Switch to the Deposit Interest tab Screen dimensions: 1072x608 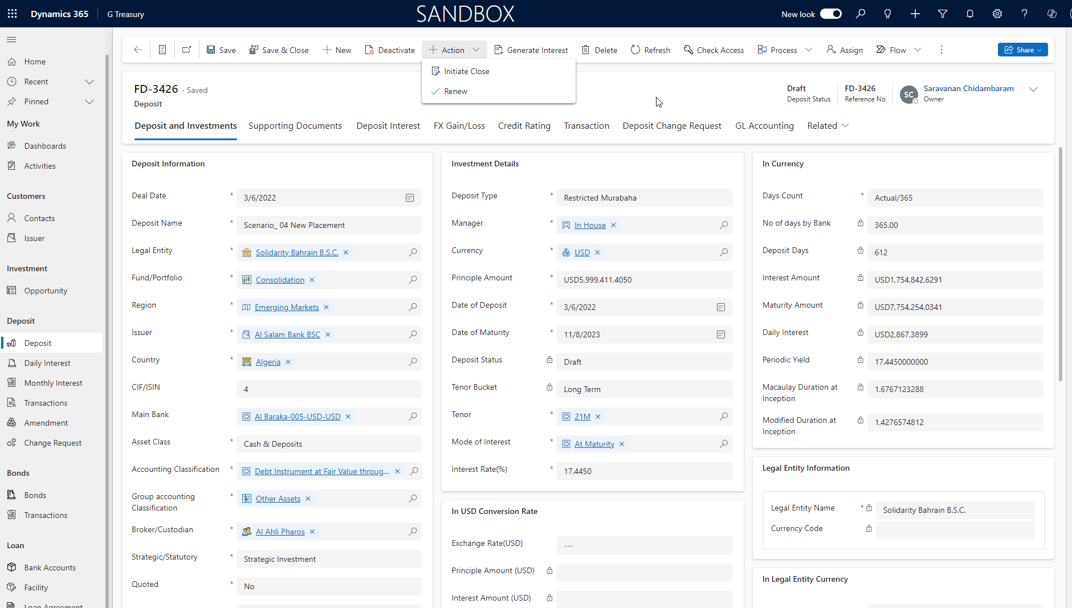388,126
